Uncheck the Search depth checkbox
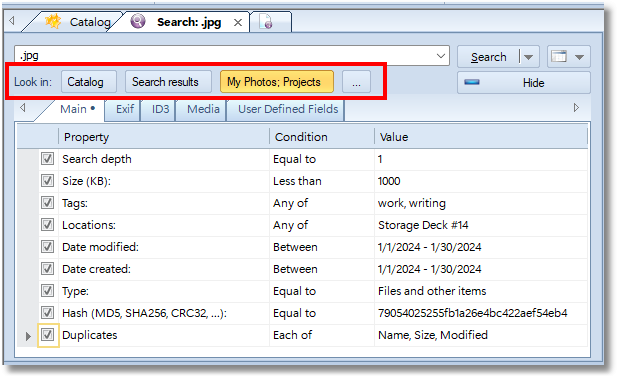The image size is (618, 379). point(48,159)
